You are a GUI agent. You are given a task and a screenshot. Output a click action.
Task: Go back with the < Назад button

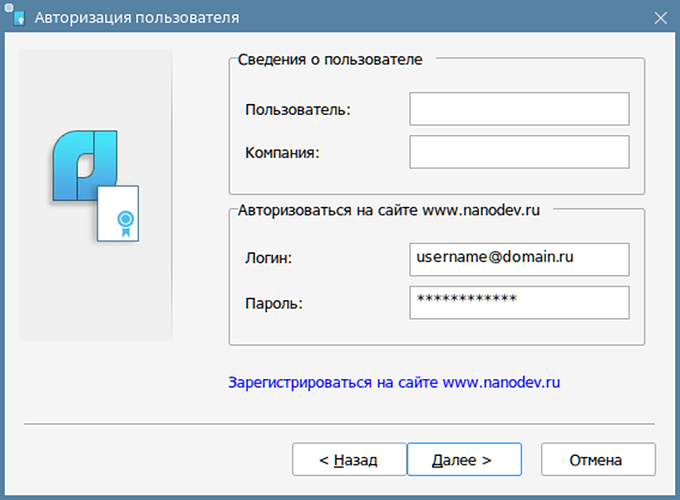pos(349,460)
